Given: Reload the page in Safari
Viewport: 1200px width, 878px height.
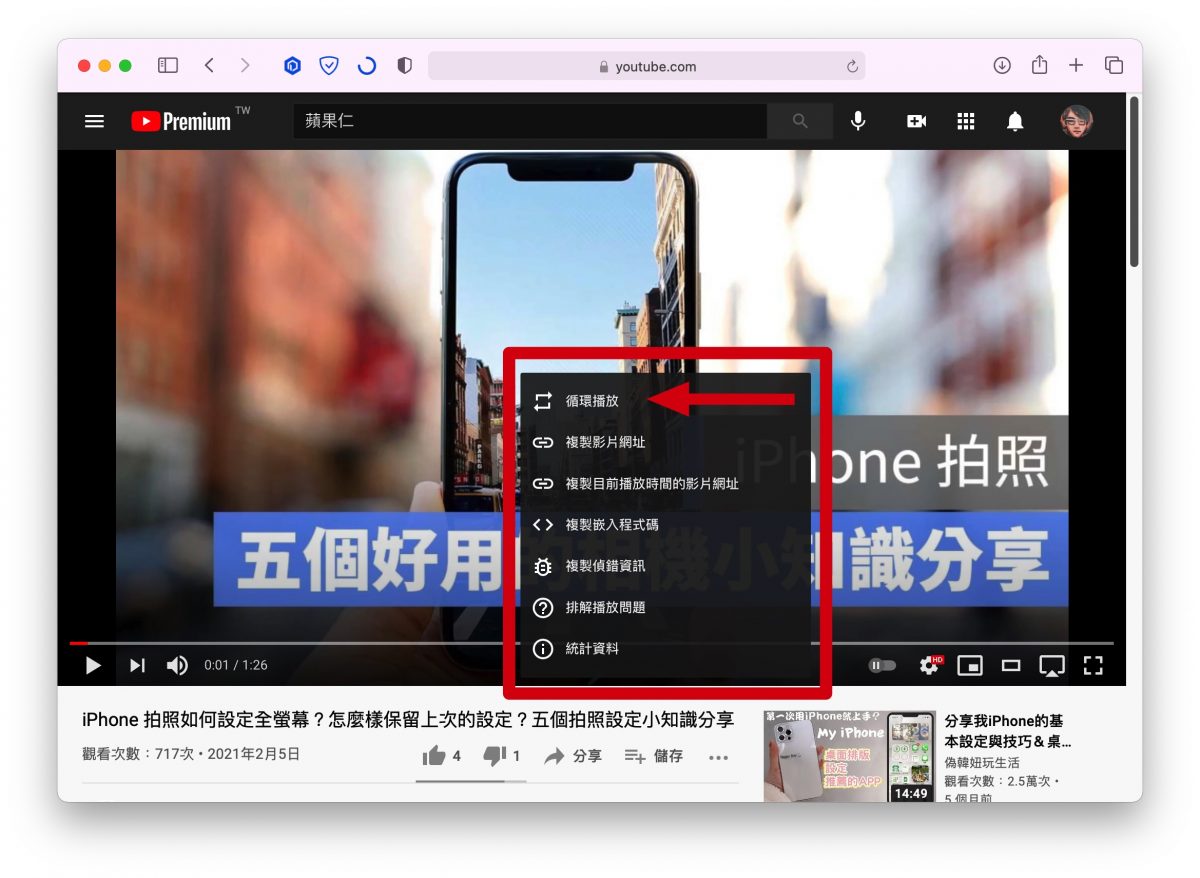Looking at the screenshot, I should [852, 66].
